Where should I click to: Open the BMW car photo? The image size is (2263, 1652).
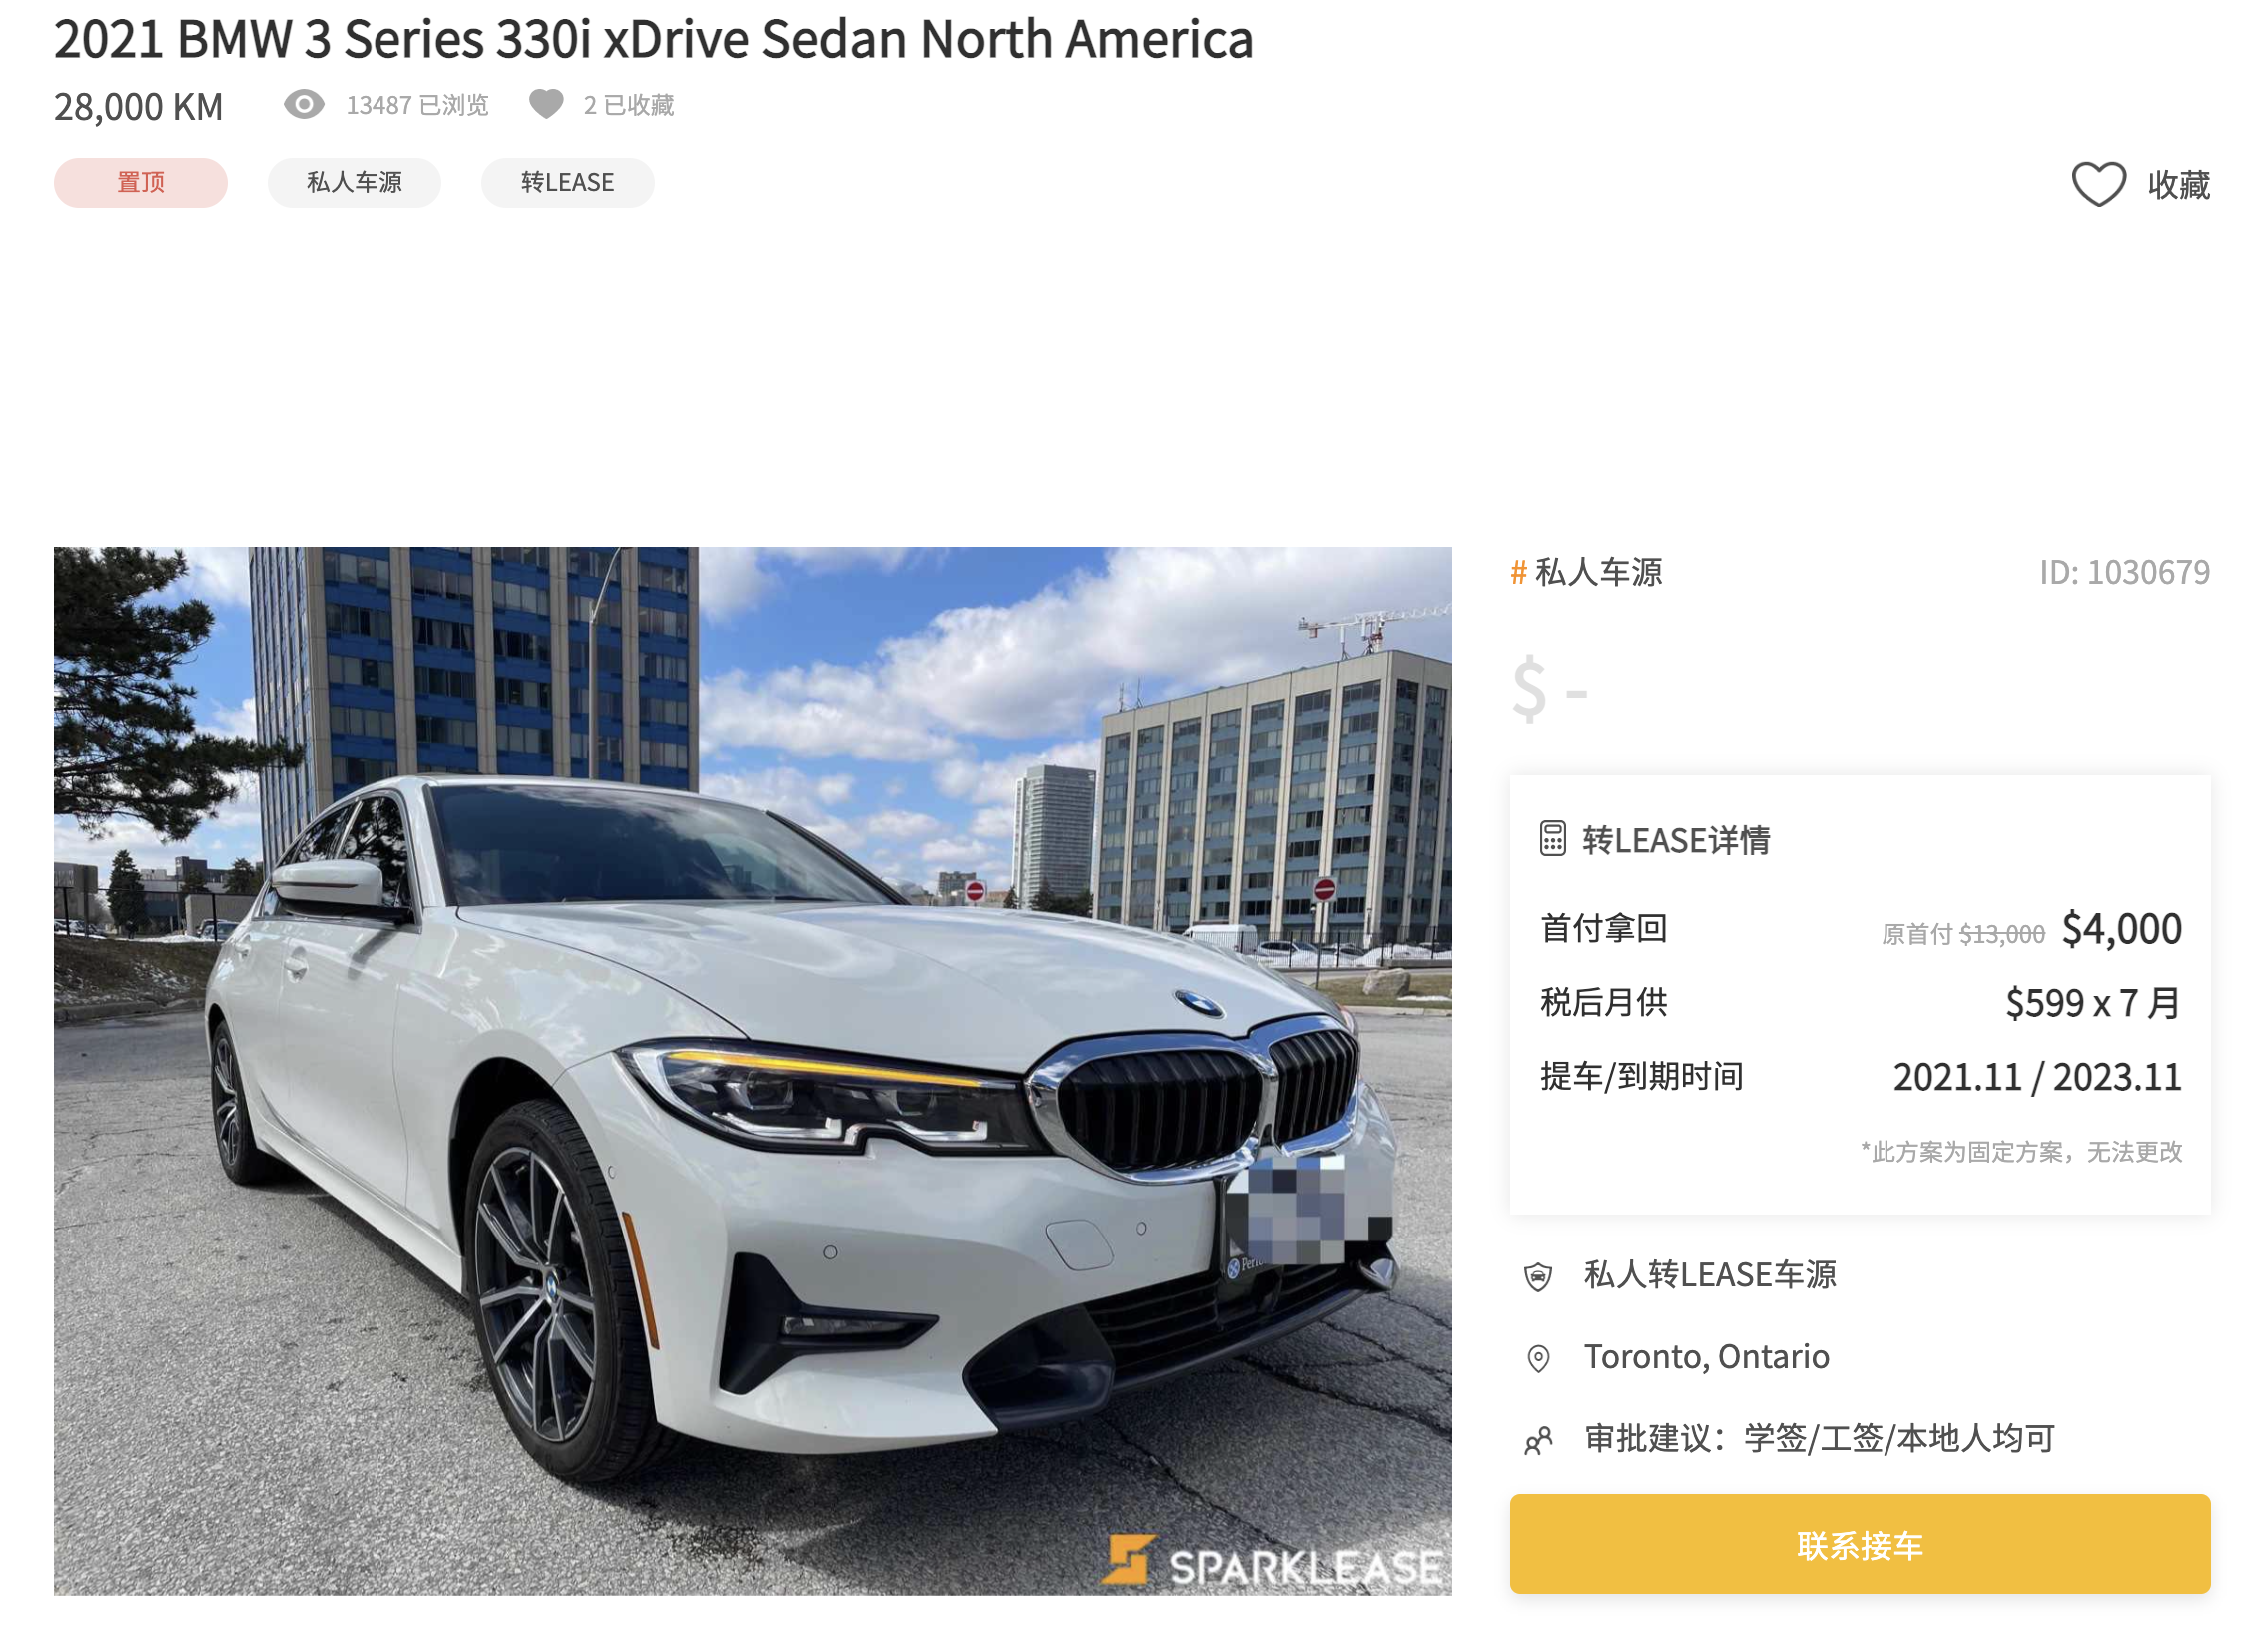[752, 1070]
